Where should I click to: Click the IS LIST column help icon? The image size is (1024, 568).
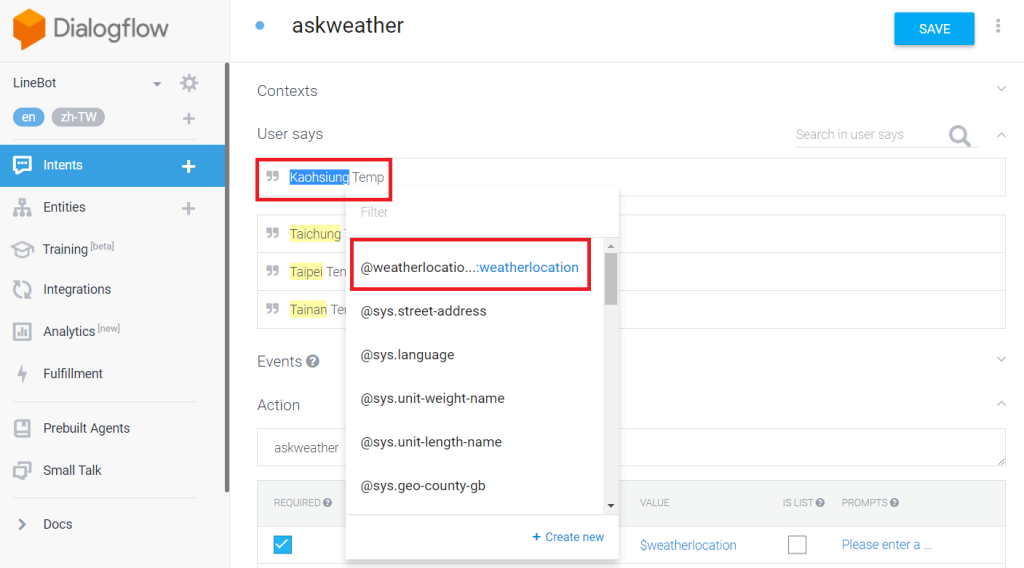(820, 503)
